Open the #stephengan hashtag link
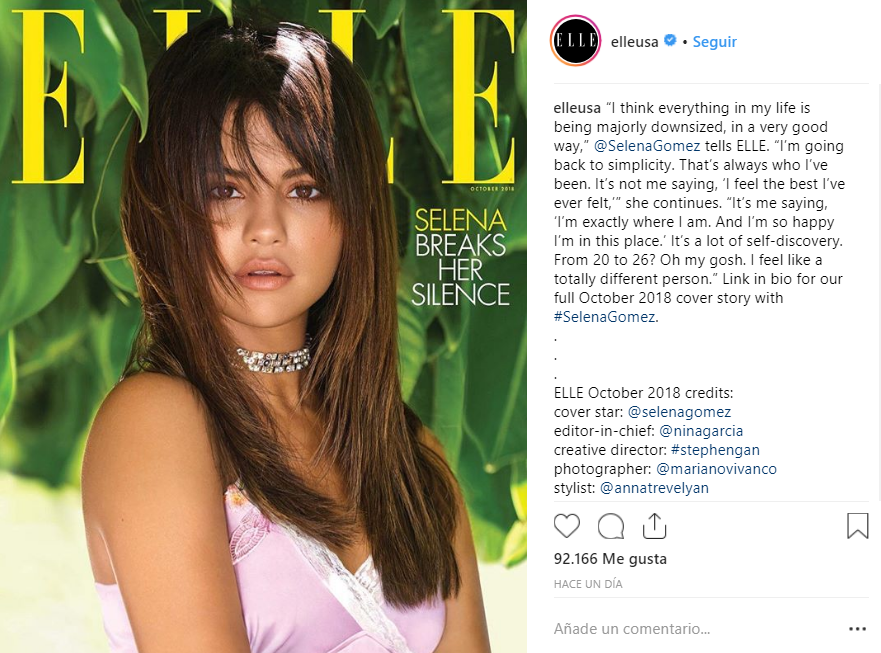881x653 pixels. tap(715, 450)
